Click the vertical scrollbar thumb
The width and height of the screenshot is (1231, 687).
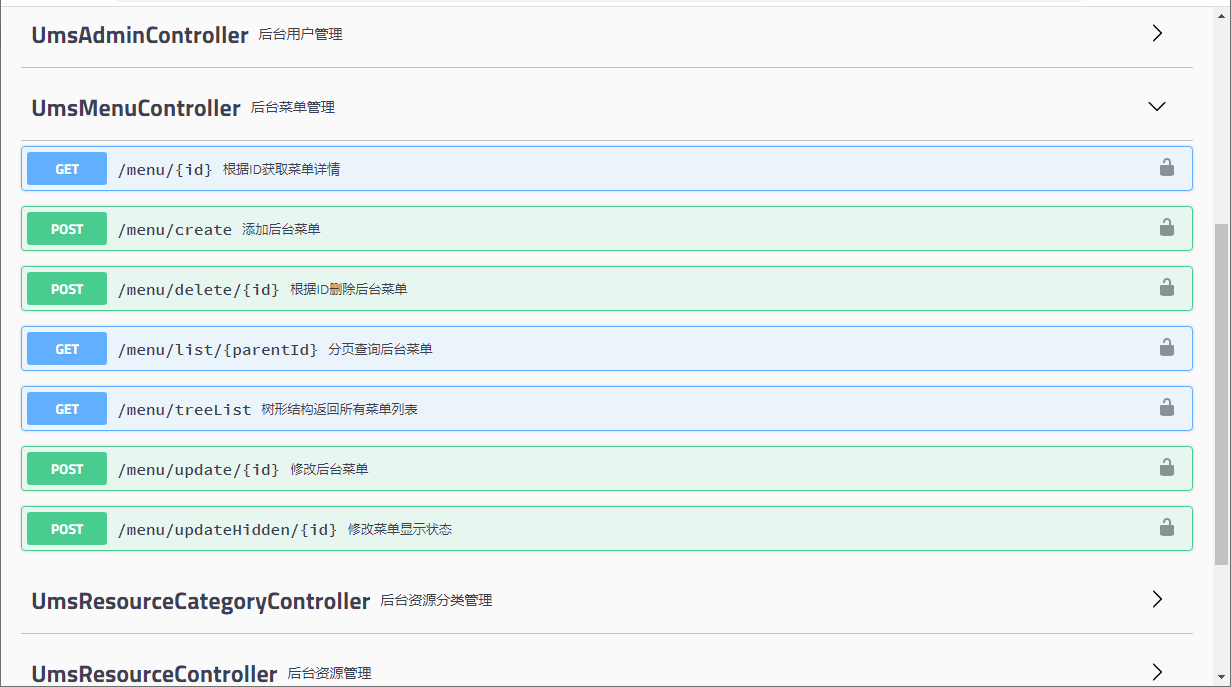tap(1221, 394)
